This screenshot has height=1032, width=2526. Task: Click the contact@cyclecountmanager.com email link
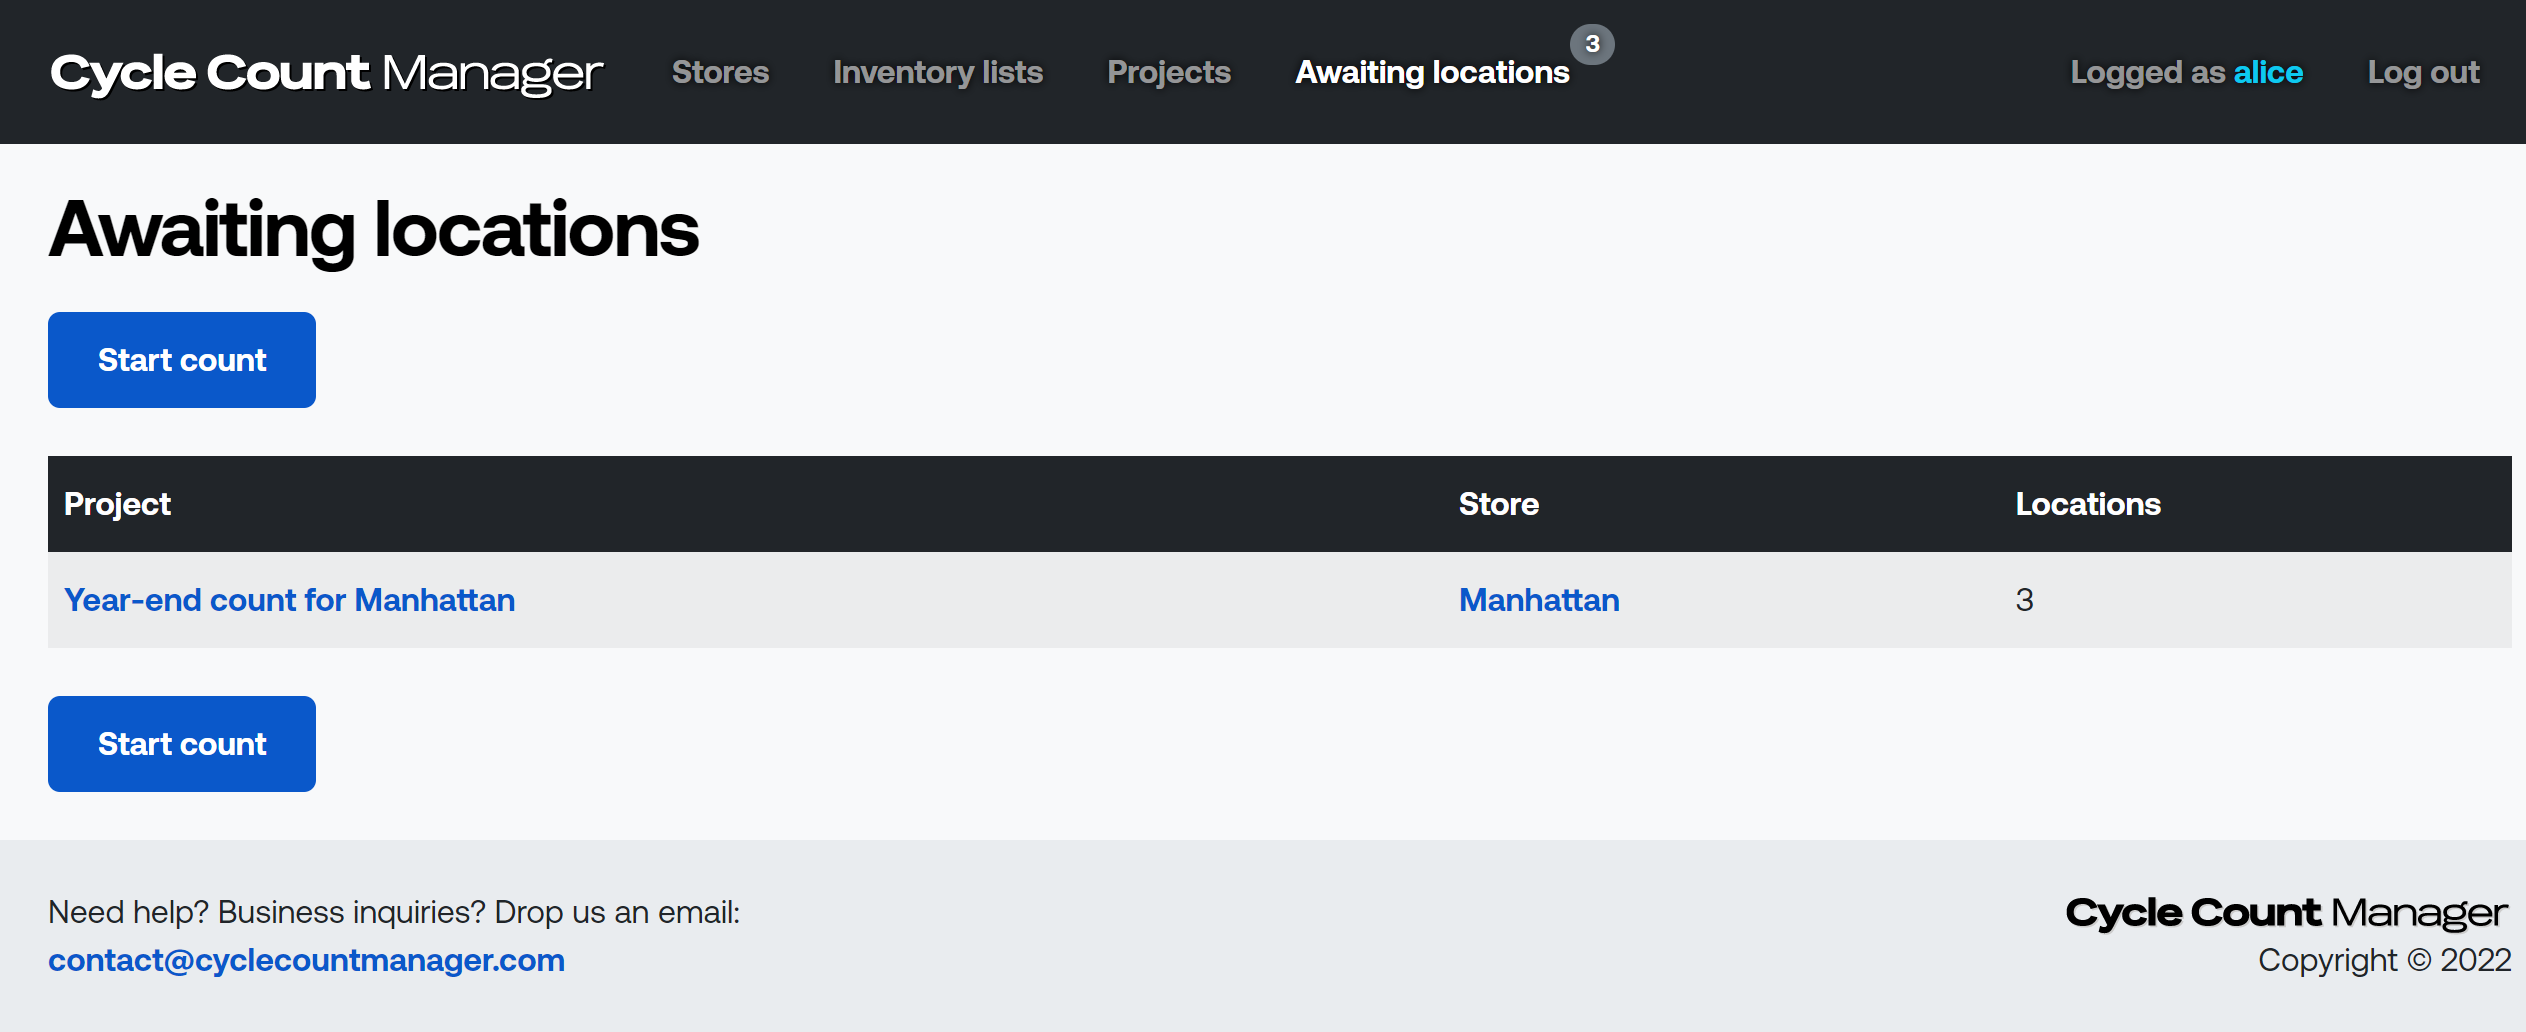[306, 960]
